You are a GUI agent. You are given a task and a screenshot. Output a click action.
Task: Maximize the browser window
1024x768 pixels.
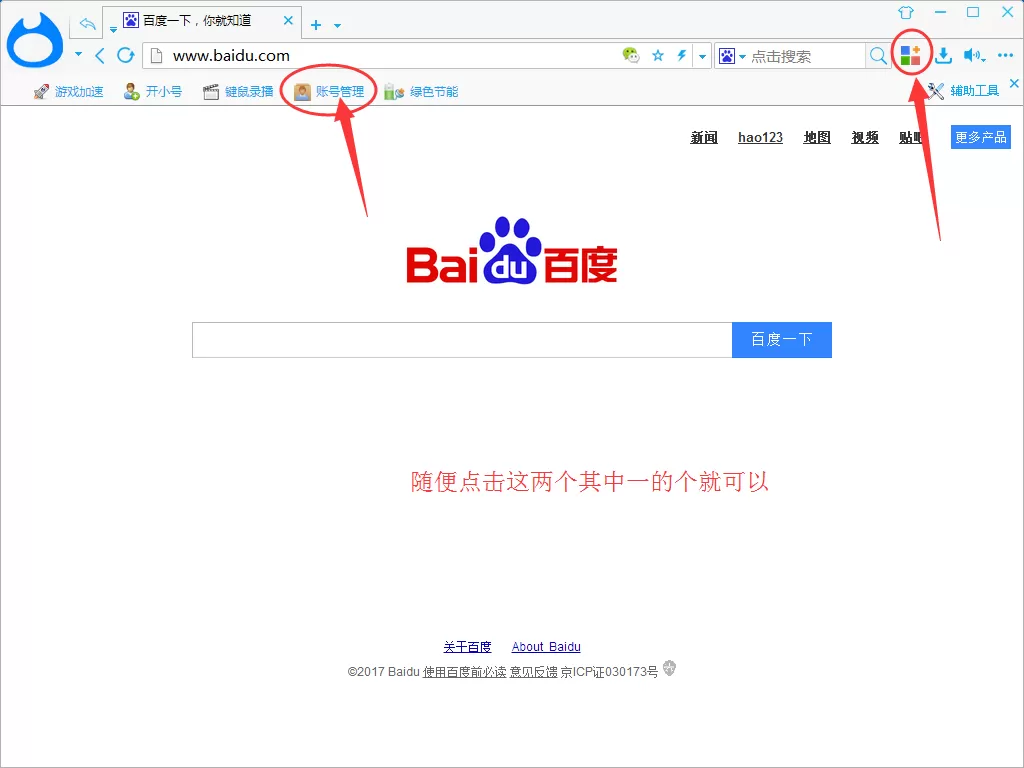pyautogui.click(x=973, y=12)
